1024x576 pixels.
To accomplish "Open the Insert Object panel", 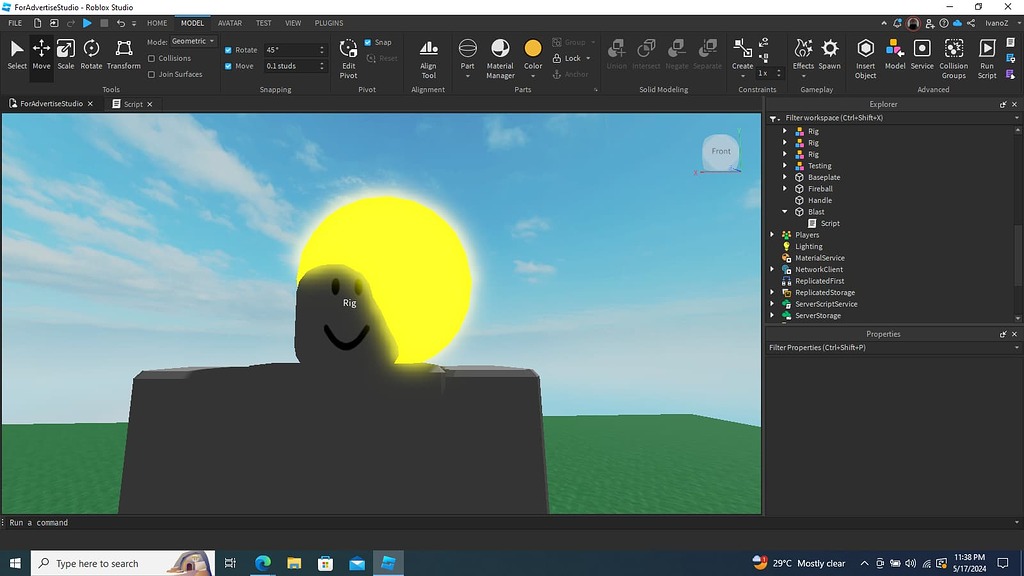I will [x=864, y=55].
